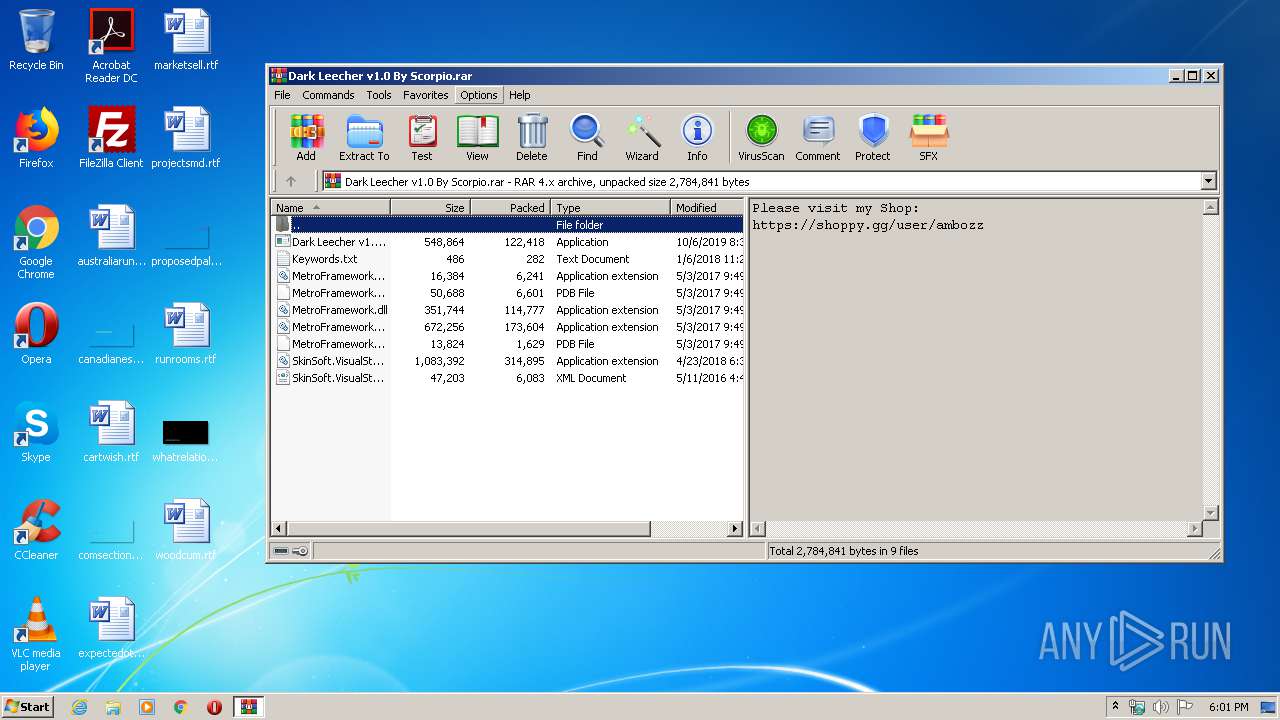Go up one folder using the arrow button

click(x=291, y=181)
